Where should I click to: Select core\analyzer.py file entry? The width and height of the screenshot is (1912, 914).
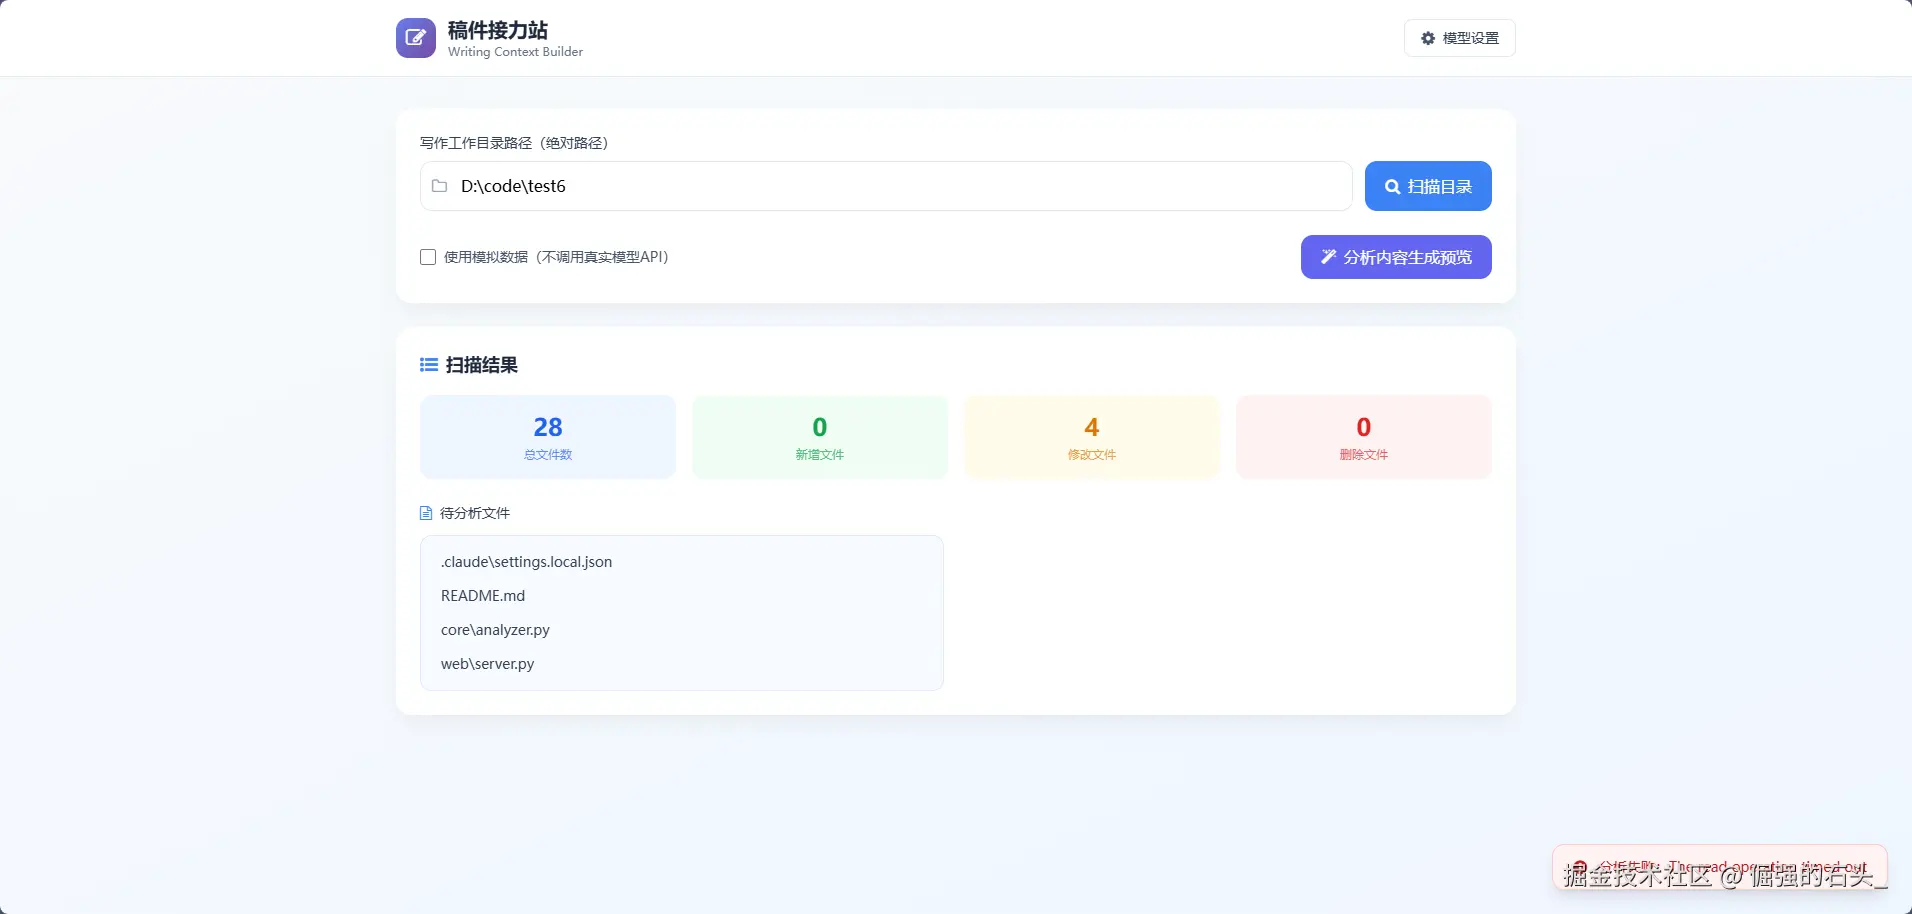495,630
